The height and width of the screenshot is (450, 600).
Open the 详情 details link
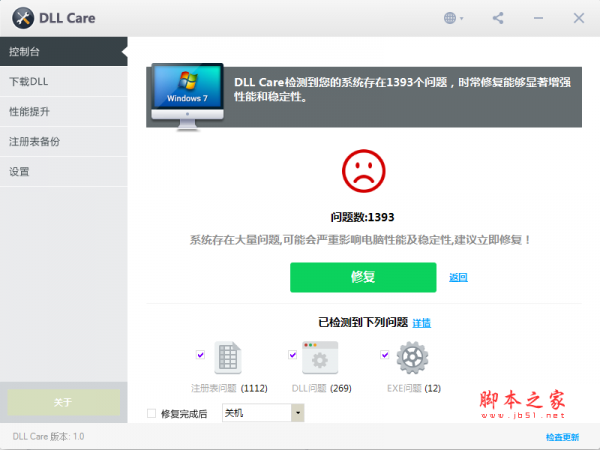pos(422,323)
